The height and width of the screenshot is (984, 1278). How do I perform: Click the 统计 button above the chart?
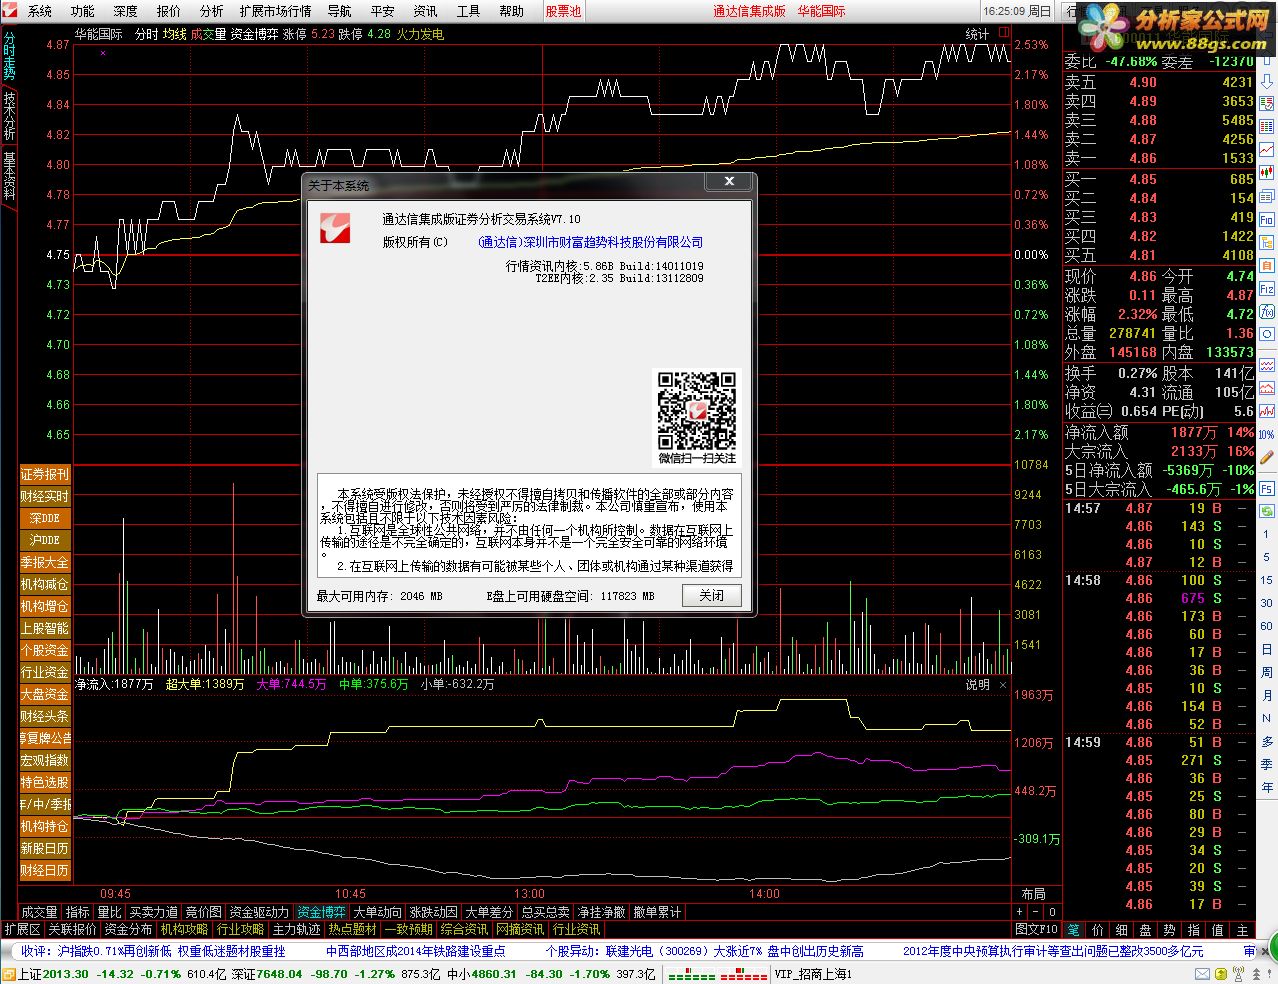tap(977, 34)
